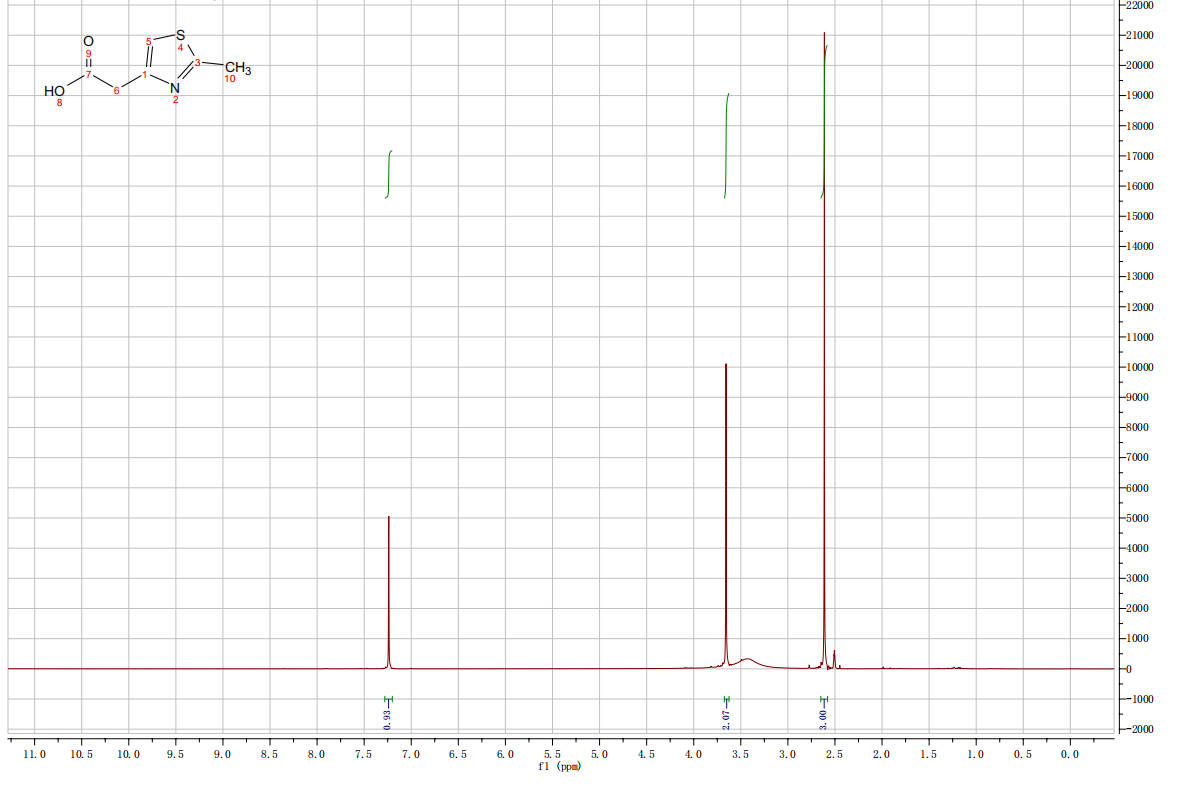Image resolution: width=1196 pixels, height=794 pixels.
Task: Click the 2.07 integral value label
Action: pos(727,714)
